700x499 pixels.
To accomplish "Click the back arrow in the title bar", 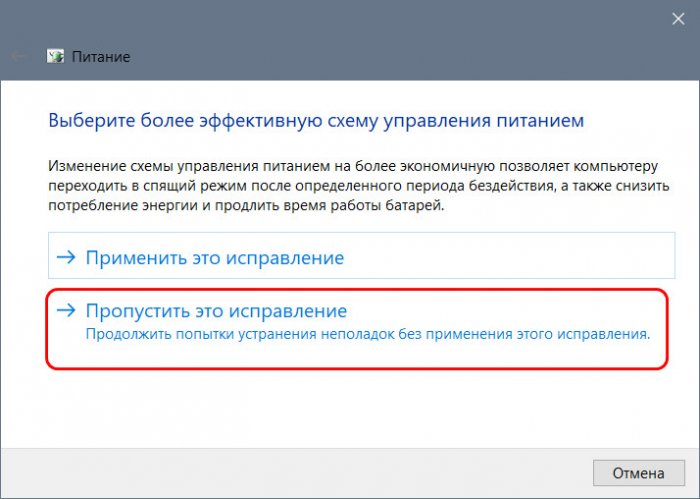I will (x=19, y=57).
